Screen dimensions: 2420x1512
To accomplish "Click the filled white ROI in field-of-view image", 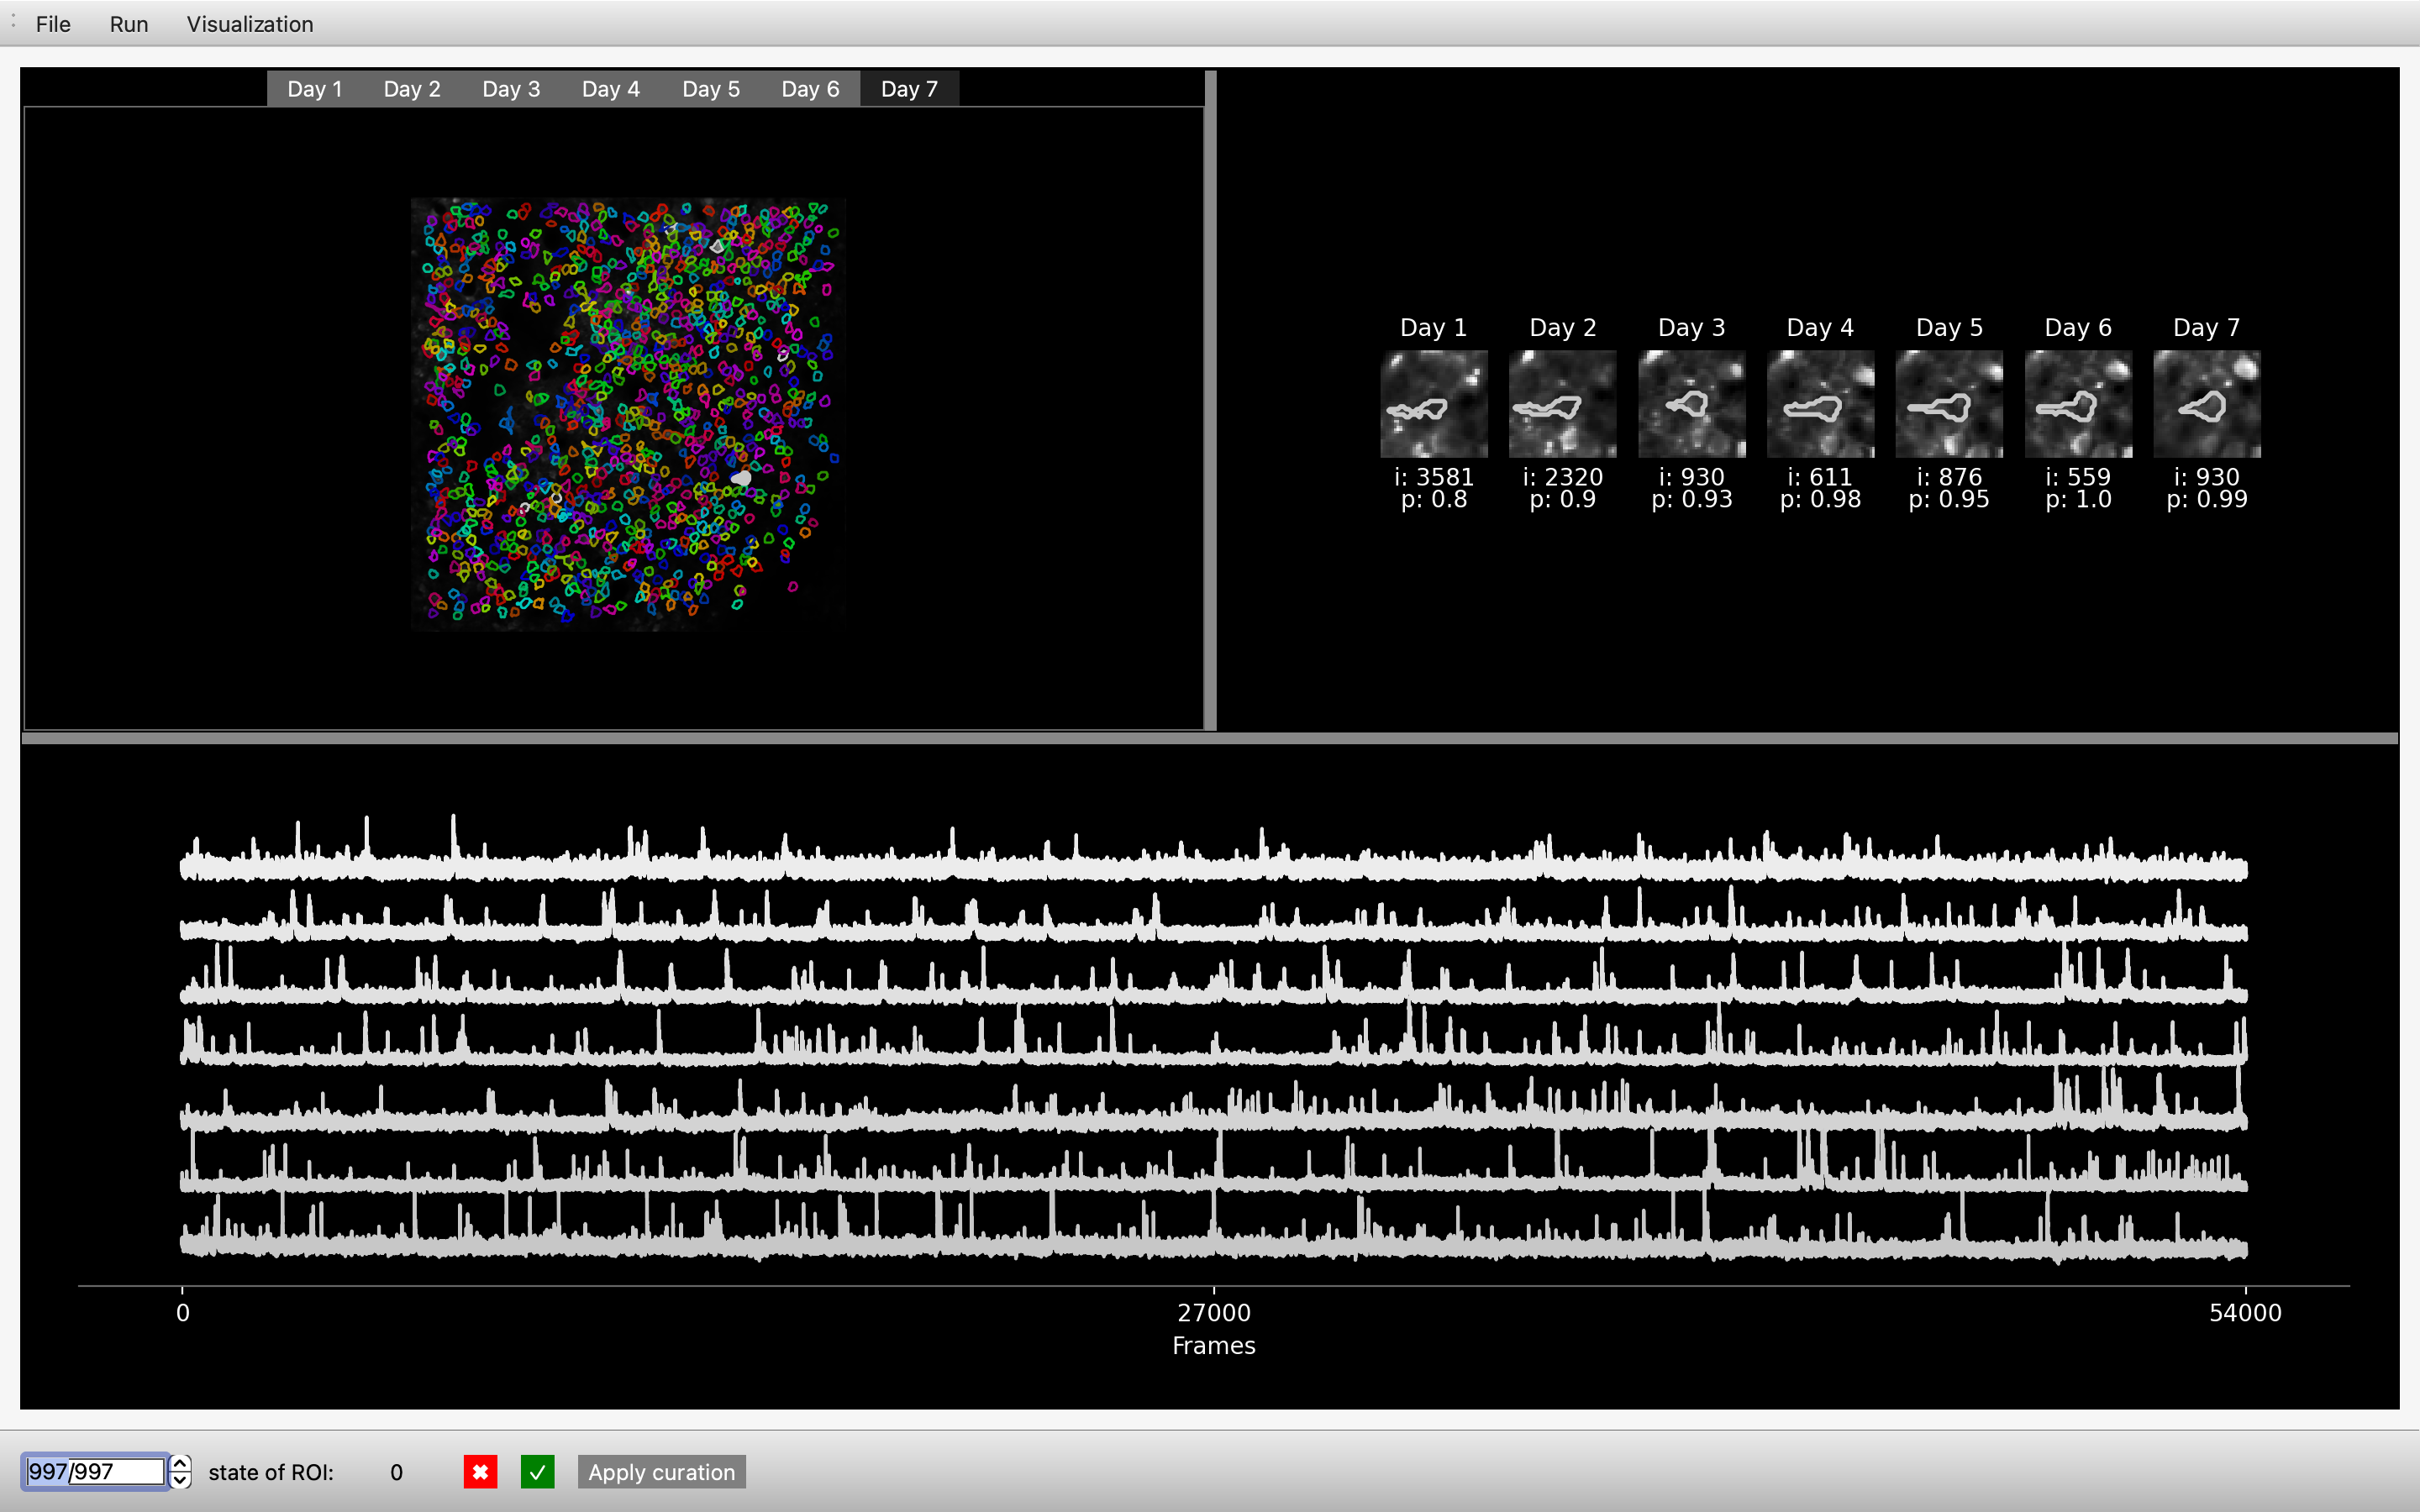I will pyautogui.click(x=741, y=479).
